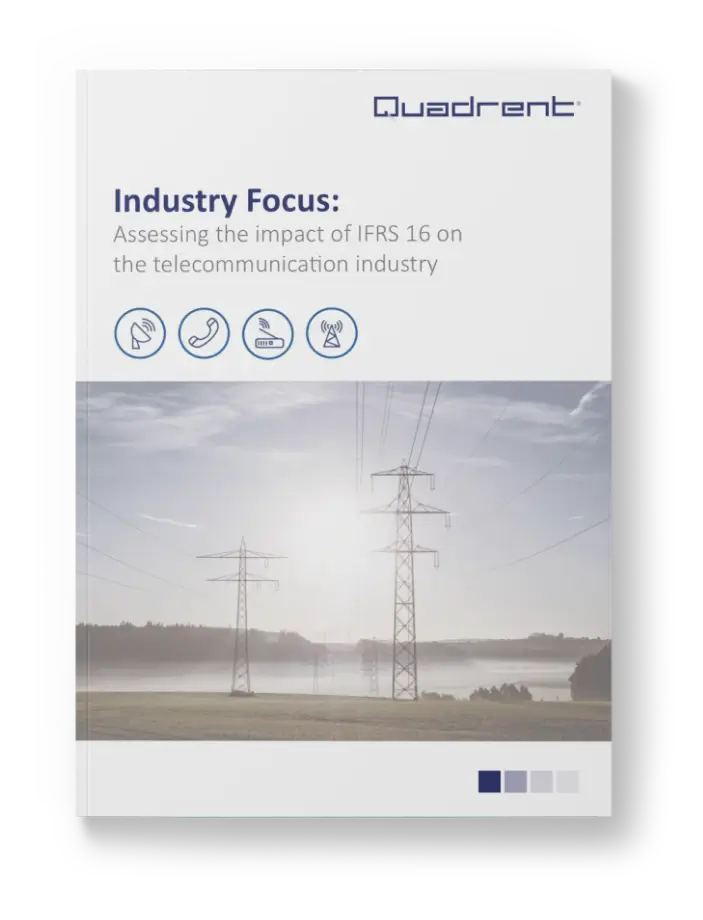
Task: Click the 'Industry Focus:' heading
Action: (x=227, y=201)
